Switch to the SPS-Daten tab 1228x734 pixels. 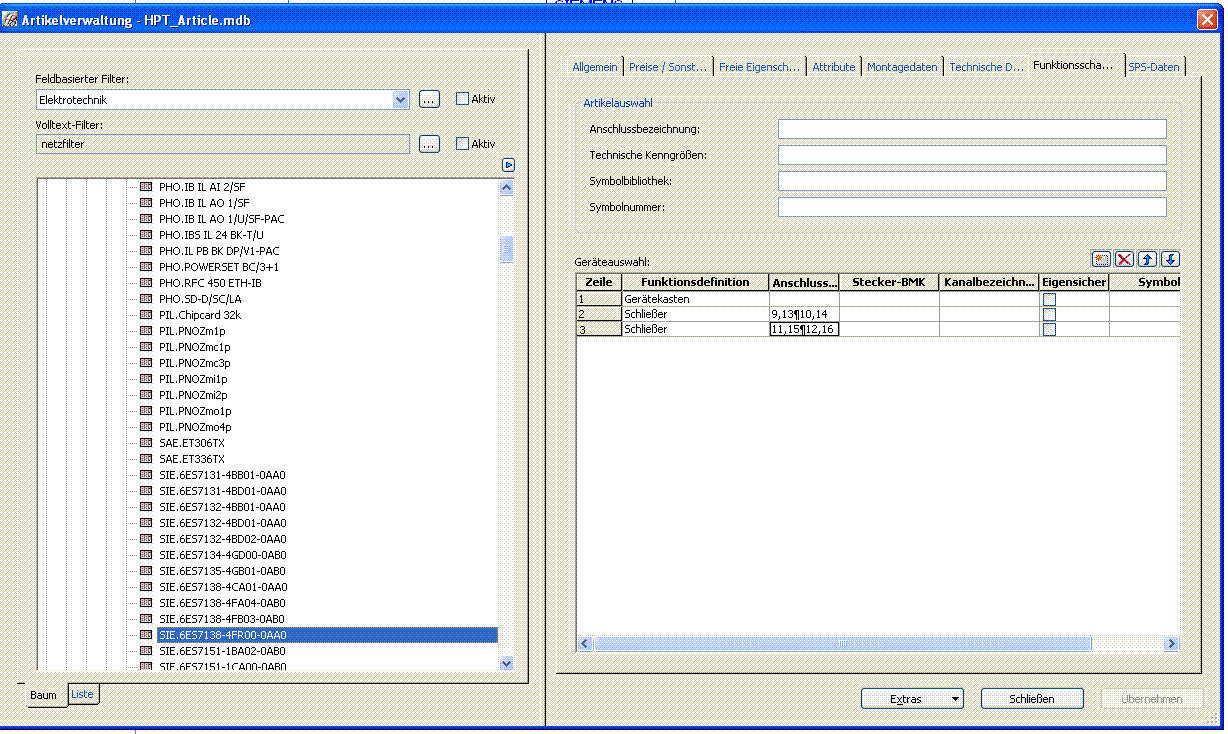coord(1154,67)
